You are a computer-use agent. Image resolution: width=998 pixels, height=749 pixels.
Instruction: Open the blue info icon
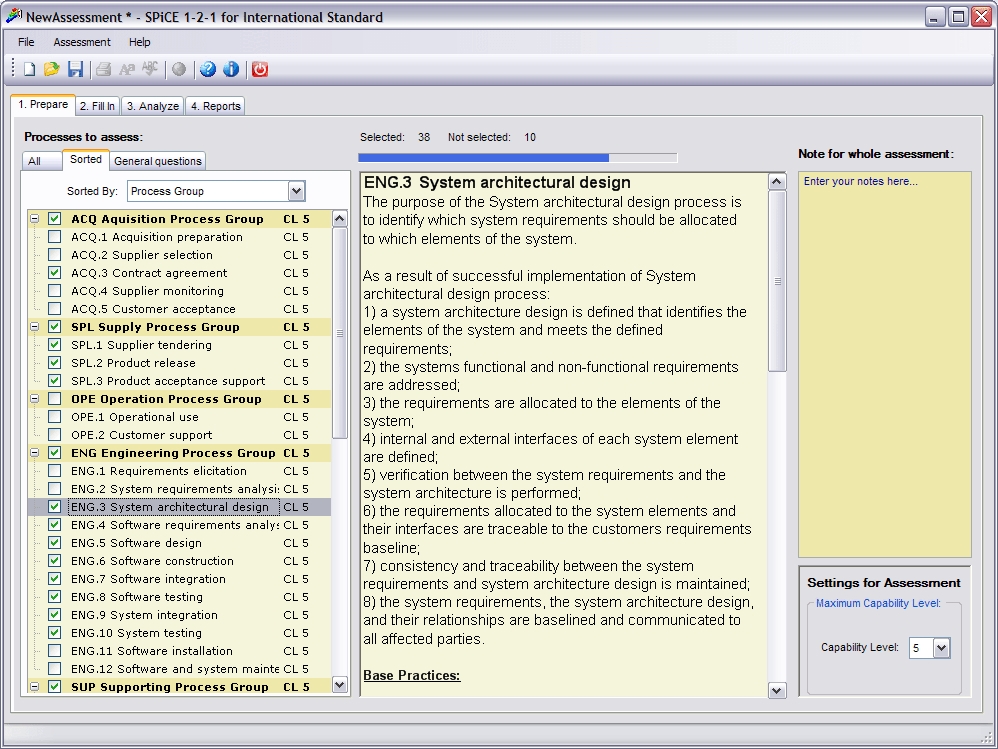231,69
